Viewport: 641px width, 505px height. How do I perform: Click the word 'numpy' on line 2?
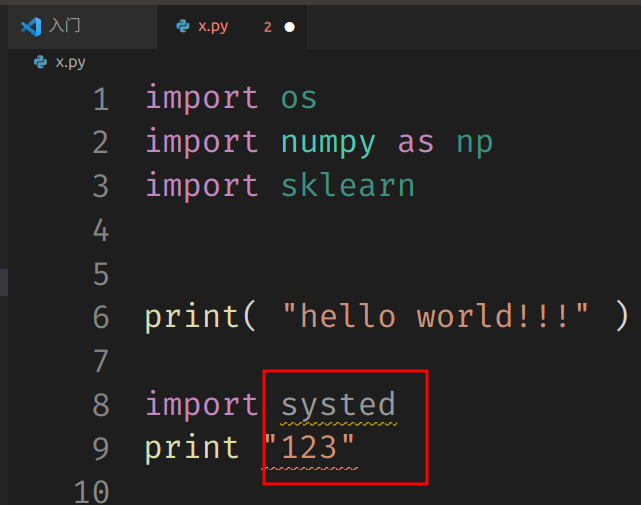coord(328,144)
